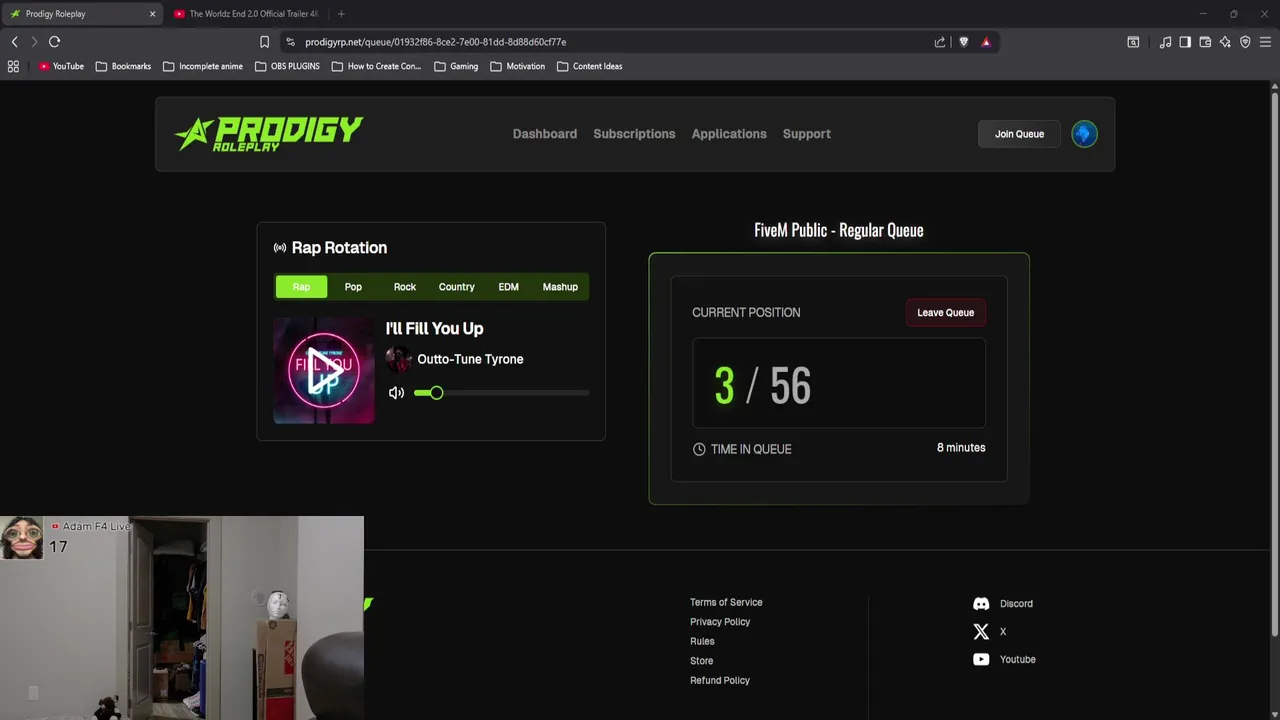
Task: Open the Youtube text link in the footer
Action: [x=1018, y=660]
